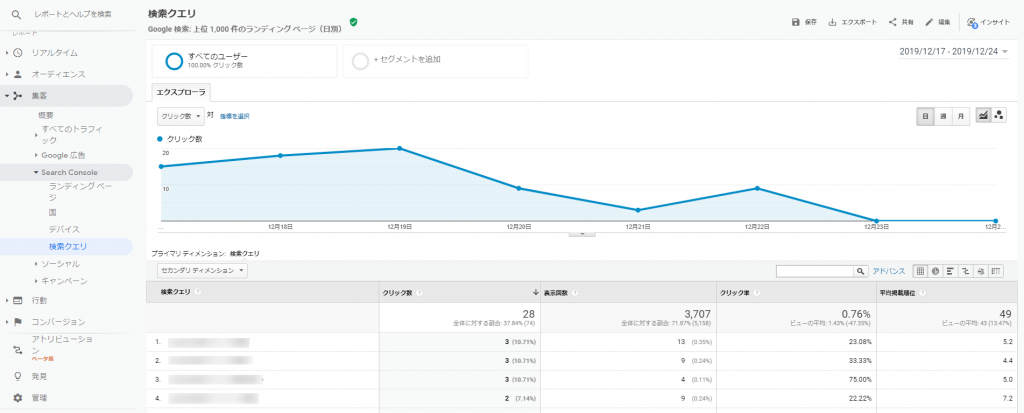Select the 日 (day) granularity toggle

coord(926,116)
